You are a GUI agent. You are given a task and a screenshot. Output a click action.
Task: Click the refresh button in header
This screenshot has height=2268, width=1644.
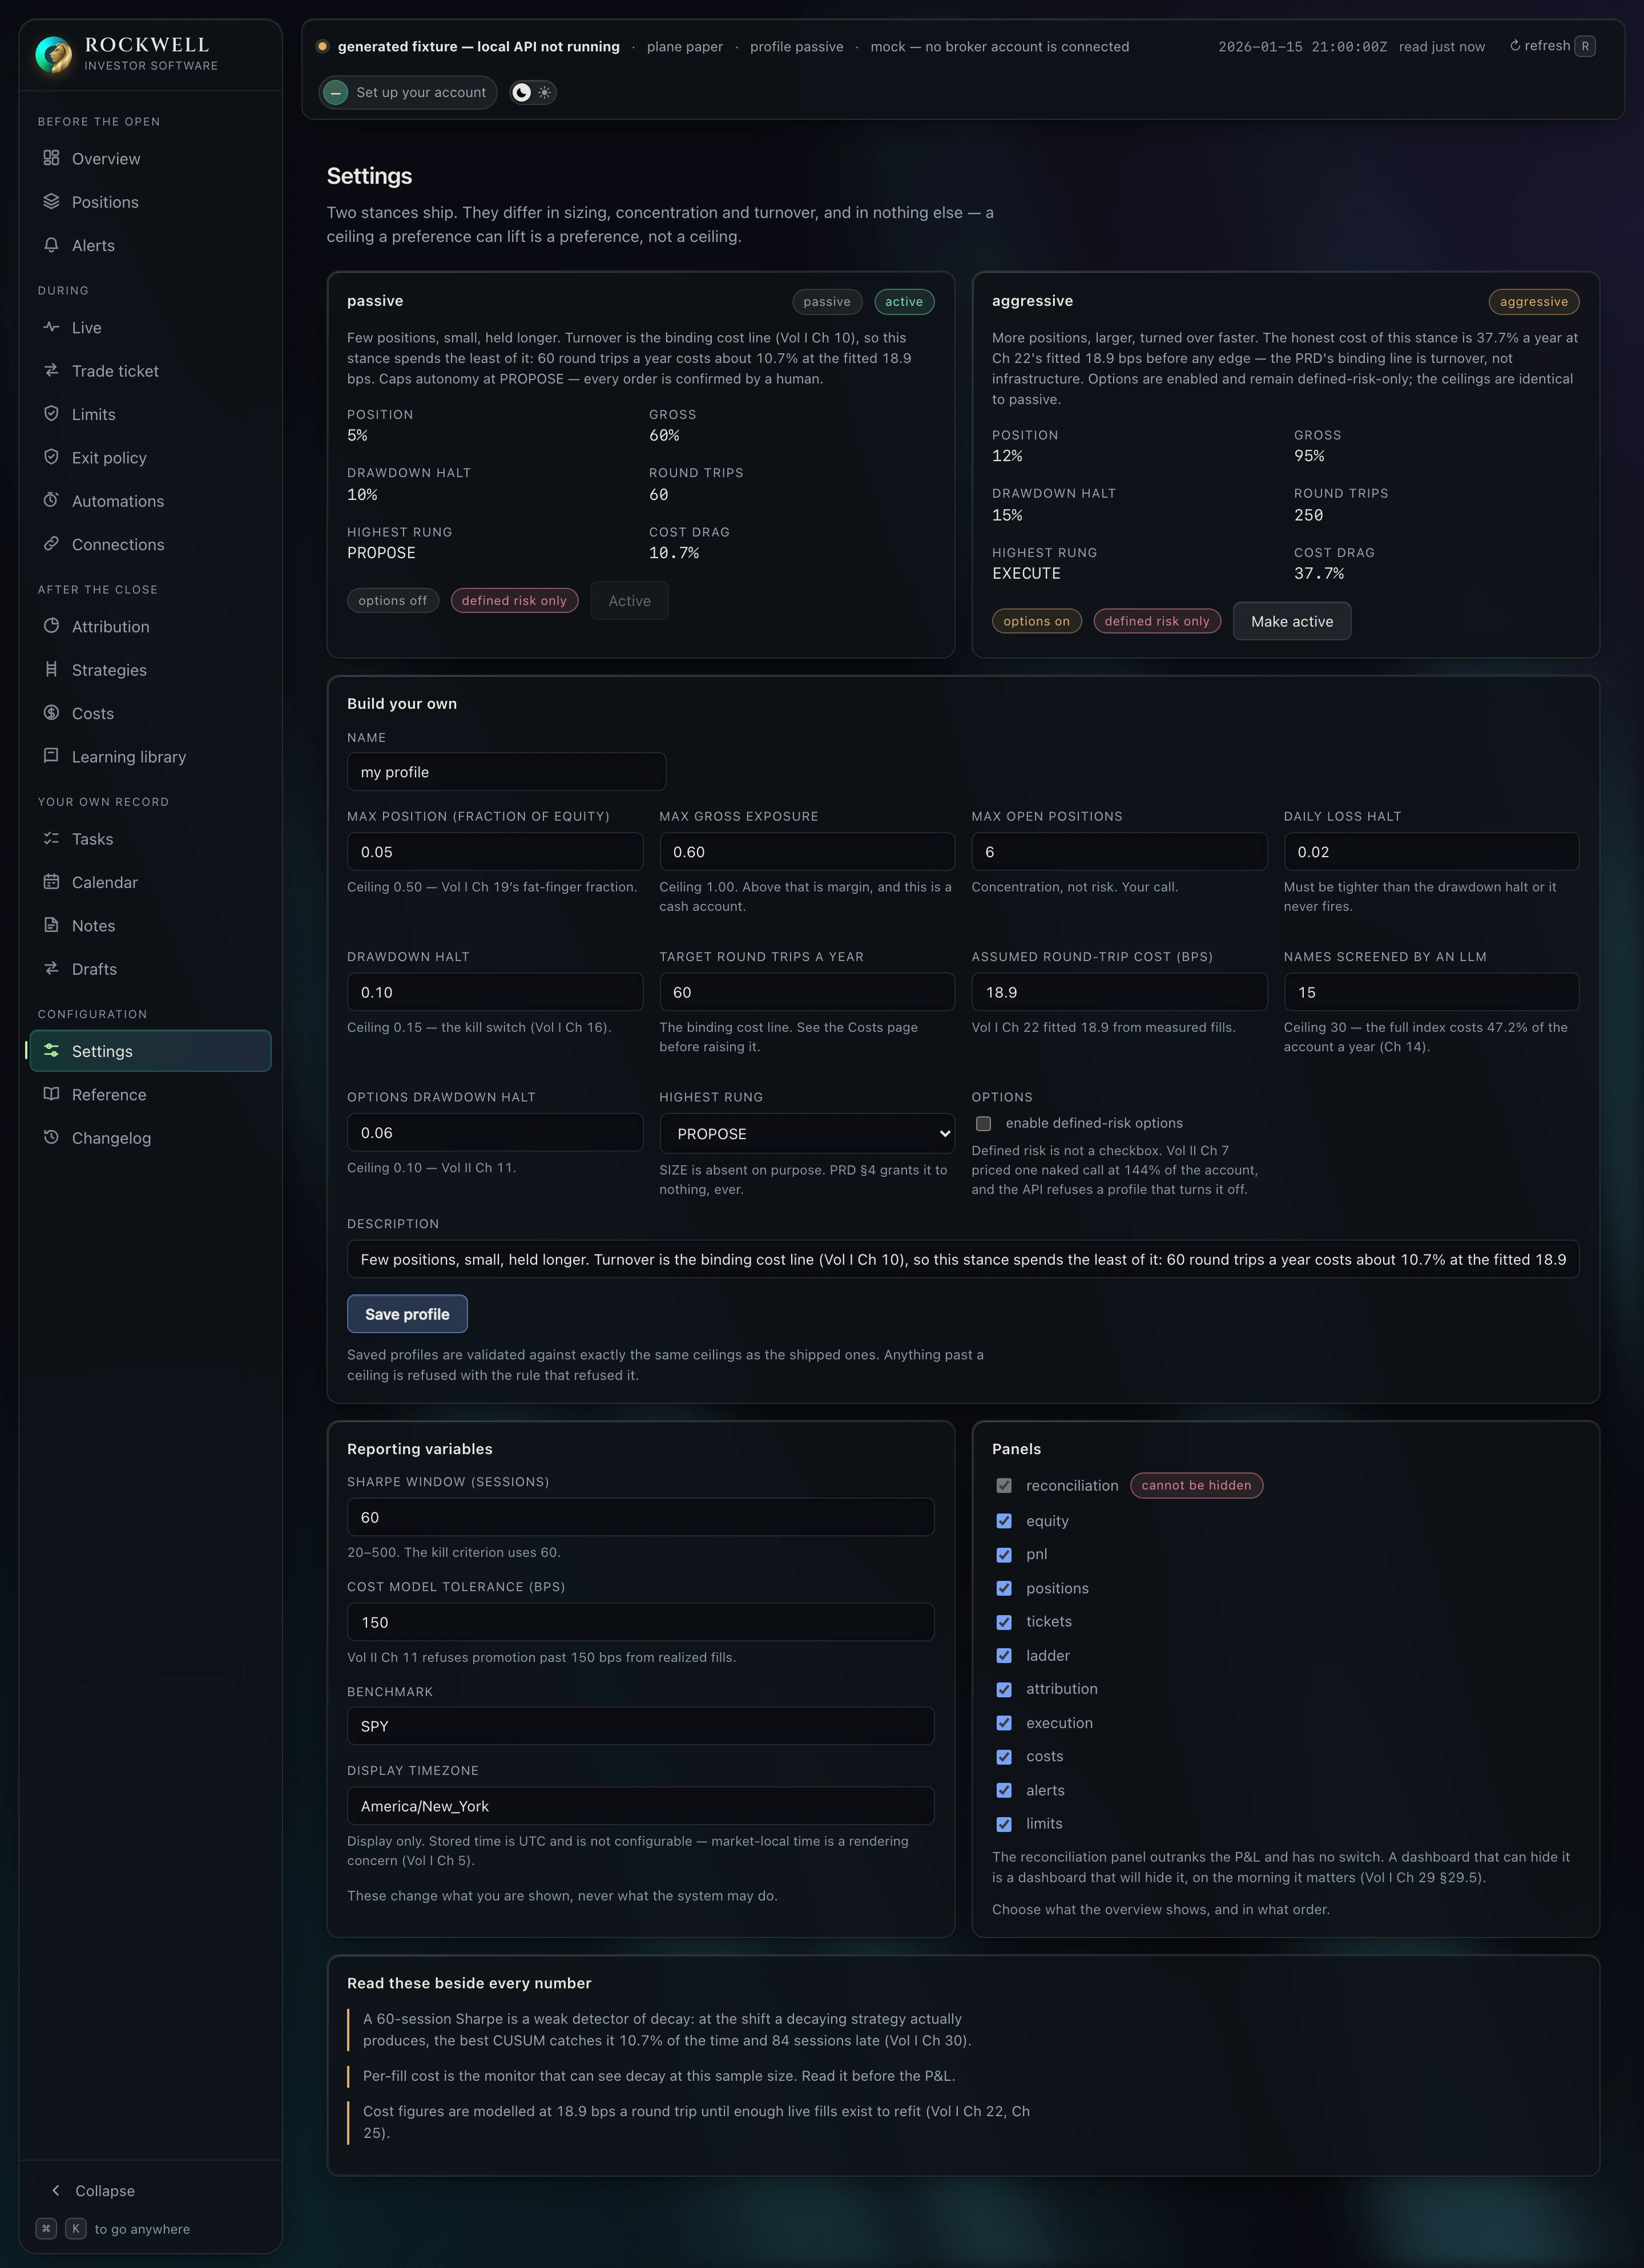pos(1552,46)
